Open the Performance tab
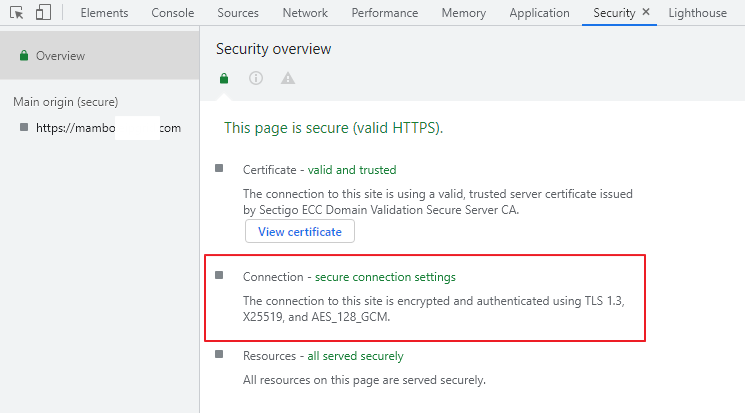Image resolution: width=745 pixels, height=413 pixels. [x=386, y=13]
